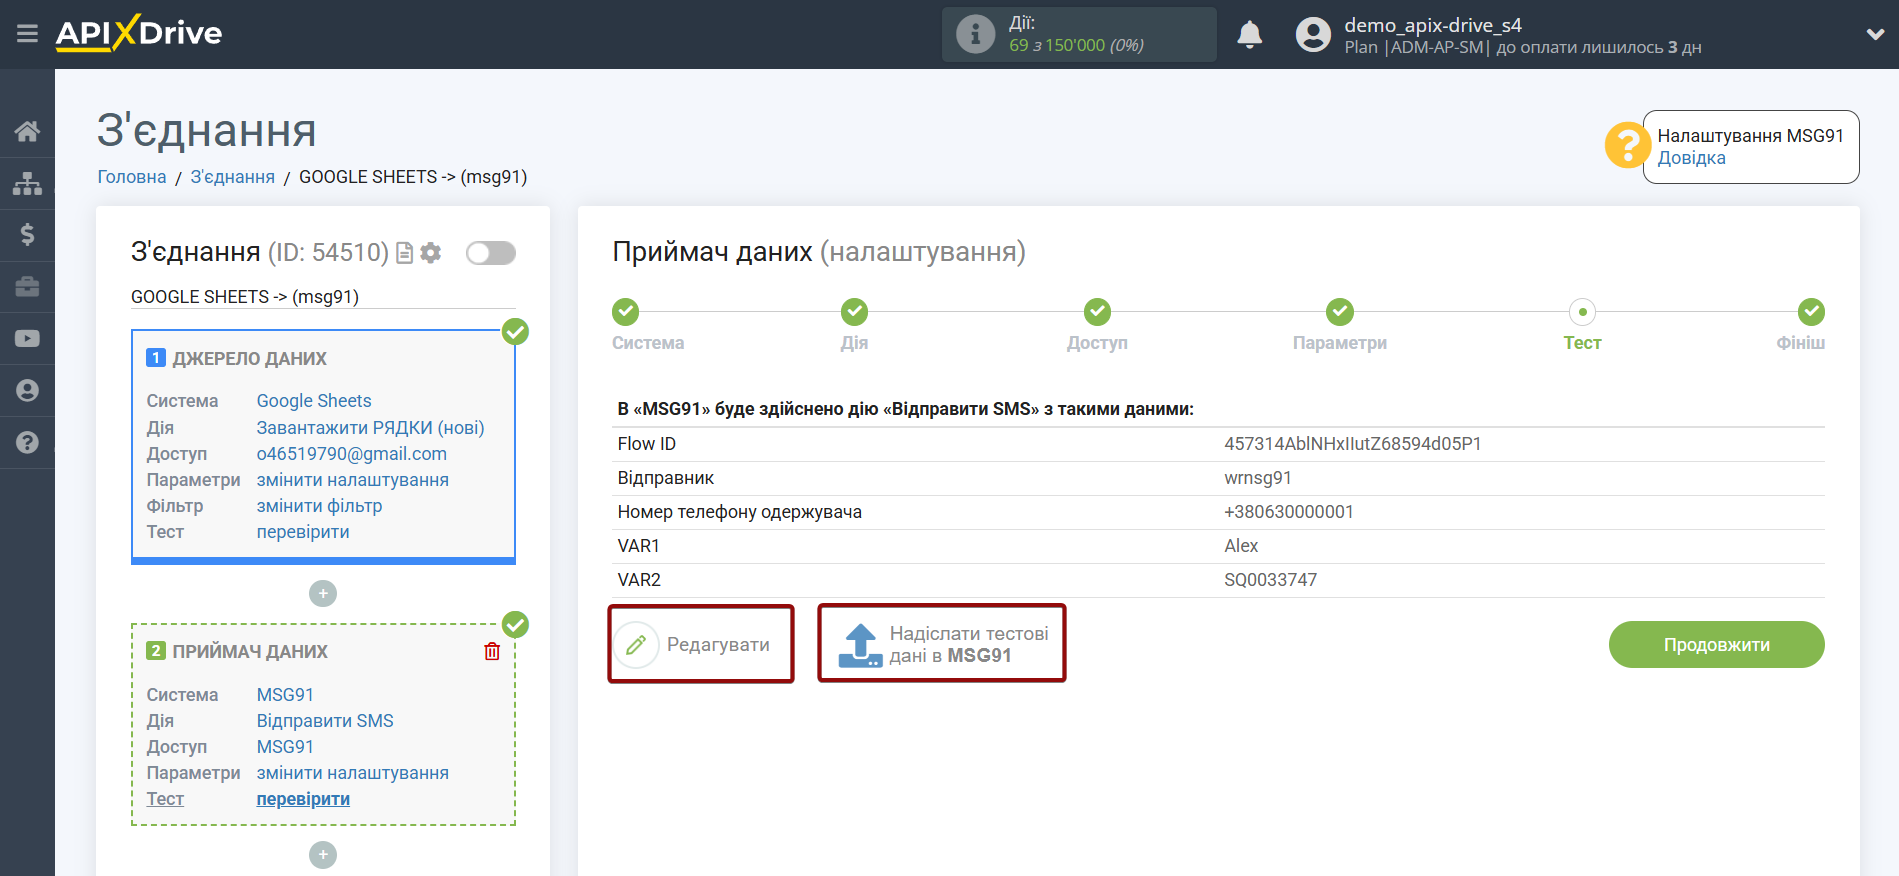Expand the account dropdown chevron

click(1875, 35)
